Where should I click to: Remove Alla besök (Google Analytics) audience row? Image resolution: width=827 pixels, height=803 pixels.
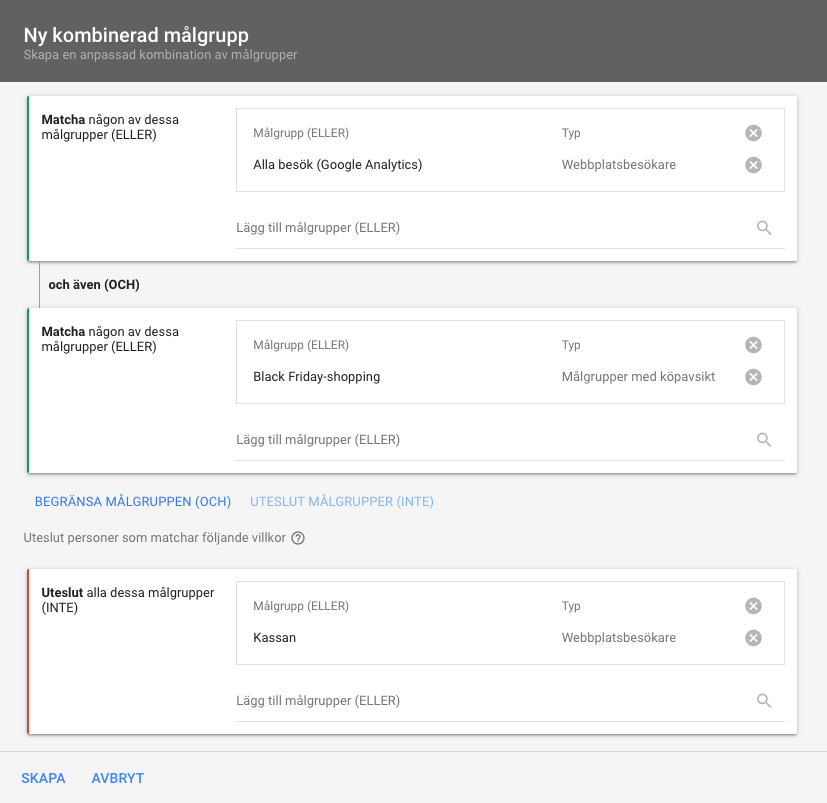pos(753,165)
